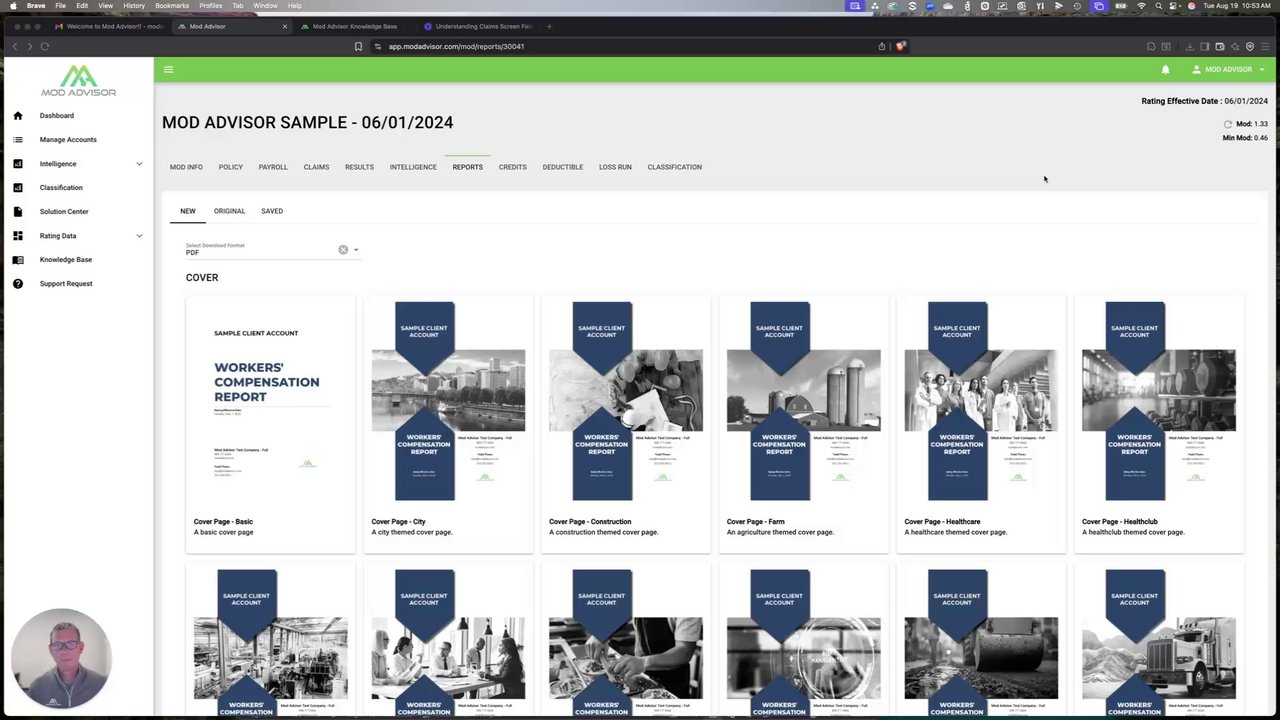The image size is (1280, 720).
Task: Choose the Cover Page - Farm thumbnail
Action: [x=803, y=401]
